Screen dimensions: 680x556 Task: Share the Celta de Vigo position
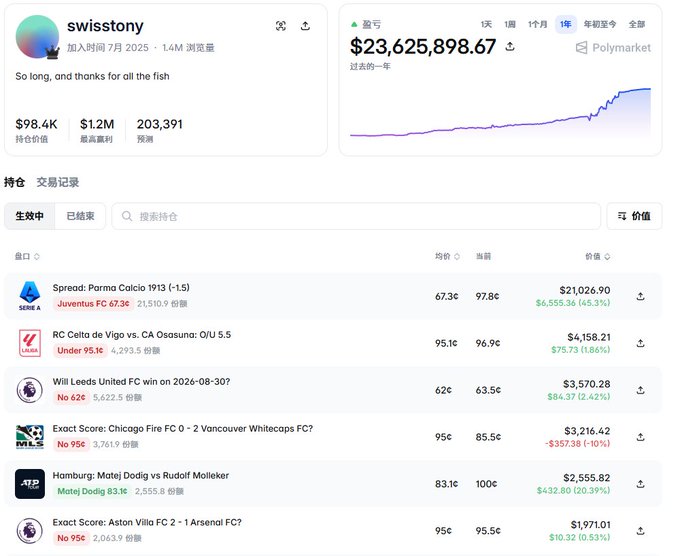640,343
